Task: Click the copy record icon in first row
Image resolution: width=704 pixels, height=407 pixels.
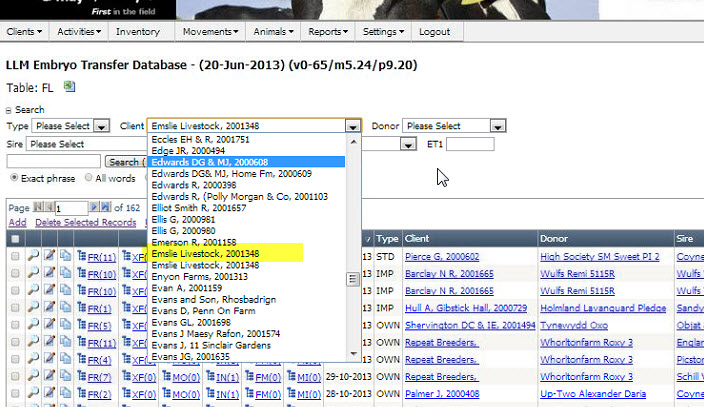Action: coord(65,257)
